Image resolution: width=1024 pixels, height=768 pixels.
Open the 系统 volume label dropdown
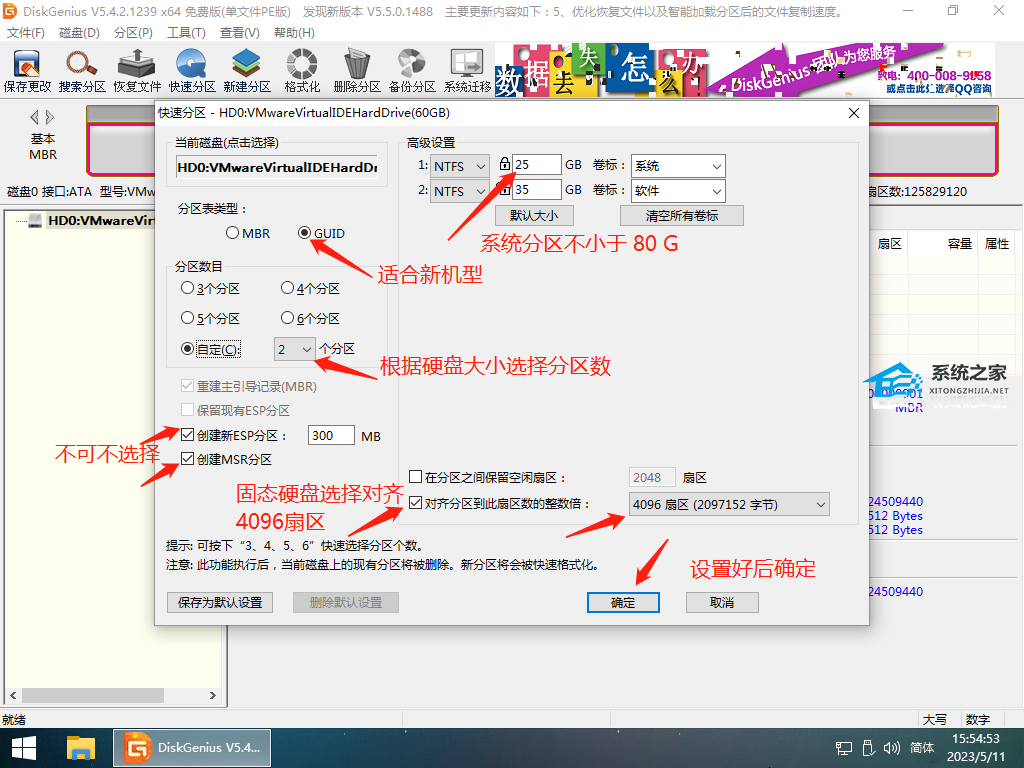pos(678,166)
